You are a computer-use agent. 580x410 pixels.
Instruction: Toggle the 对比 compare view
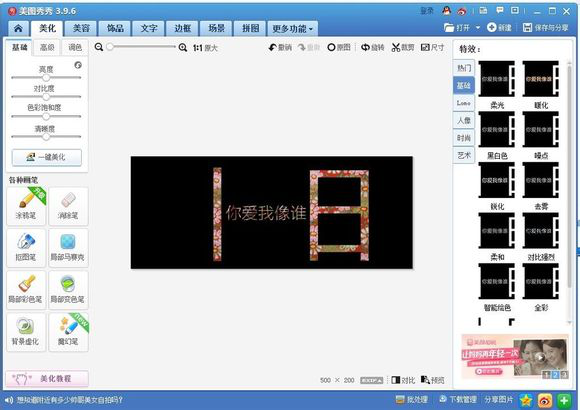point(403,380)
